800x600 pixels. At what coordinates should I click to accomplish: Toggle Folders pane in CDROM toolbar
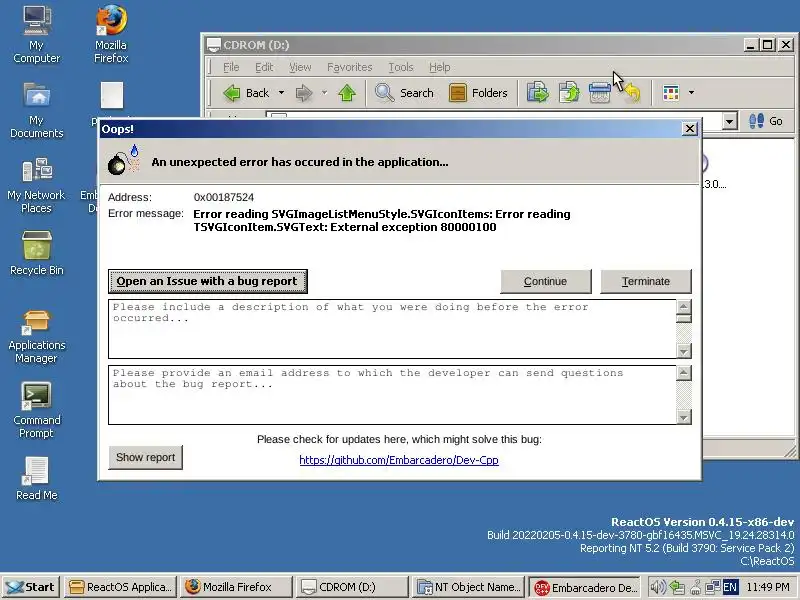(479, 93)
